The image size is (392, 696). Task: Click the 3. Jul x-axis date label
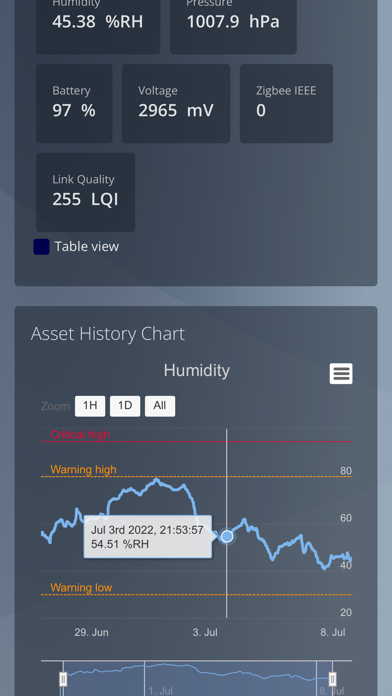click(x=205, y=632)
